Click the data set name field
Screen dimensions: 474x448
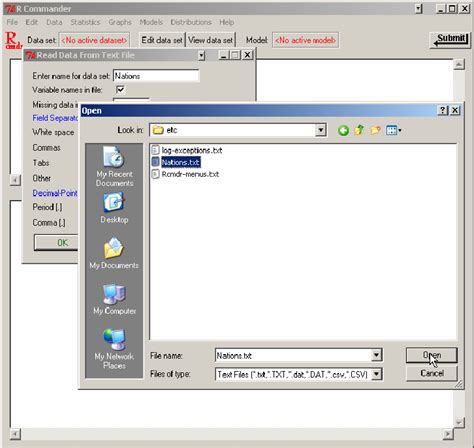pyautogui.click(x=156, y=76)
